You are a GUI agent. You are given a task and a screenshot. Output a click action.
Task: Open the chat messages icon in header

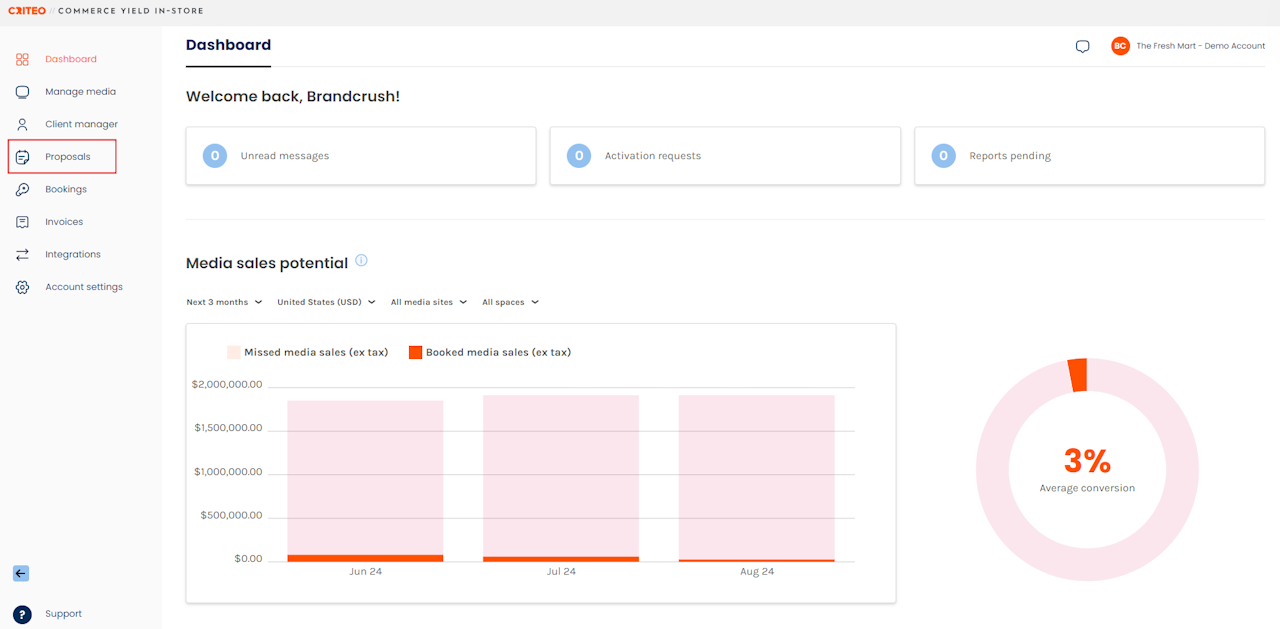1082,47
